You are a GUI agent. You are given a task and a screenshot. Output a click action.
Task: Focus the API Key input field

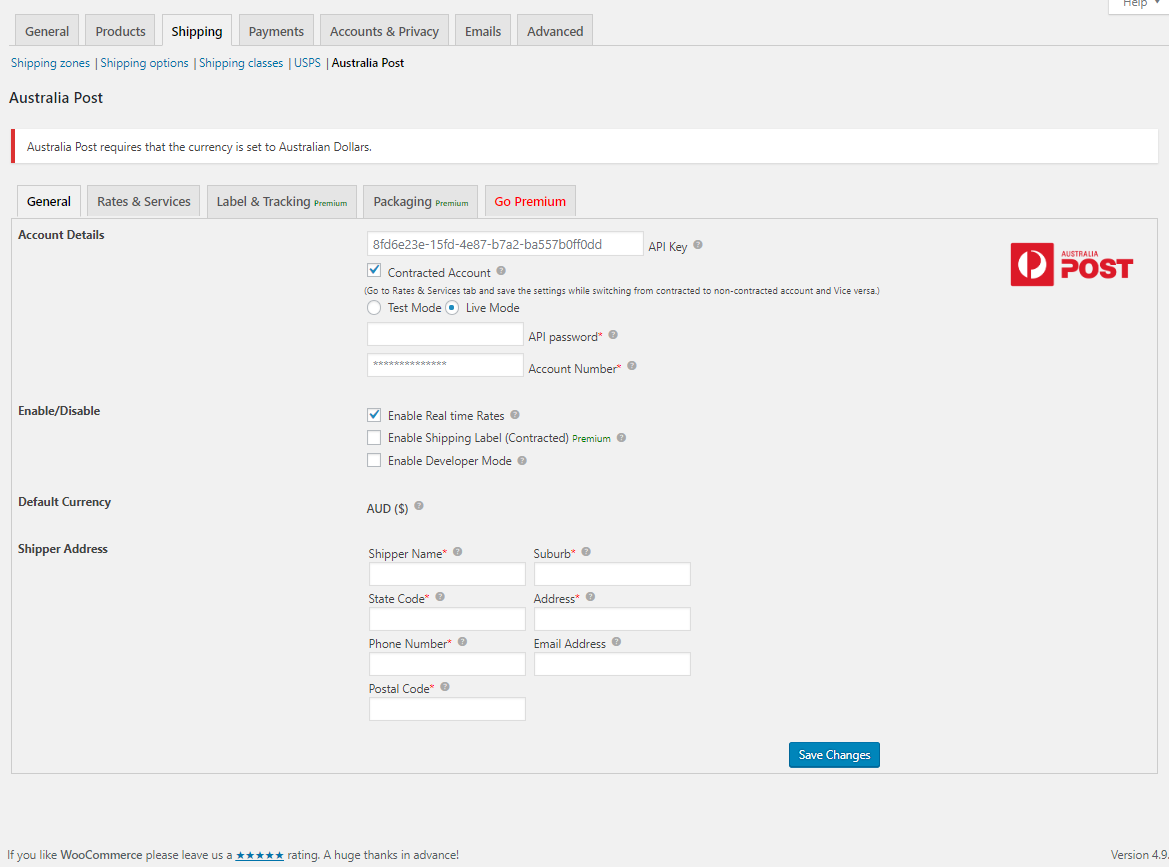(x=505, y=244)
